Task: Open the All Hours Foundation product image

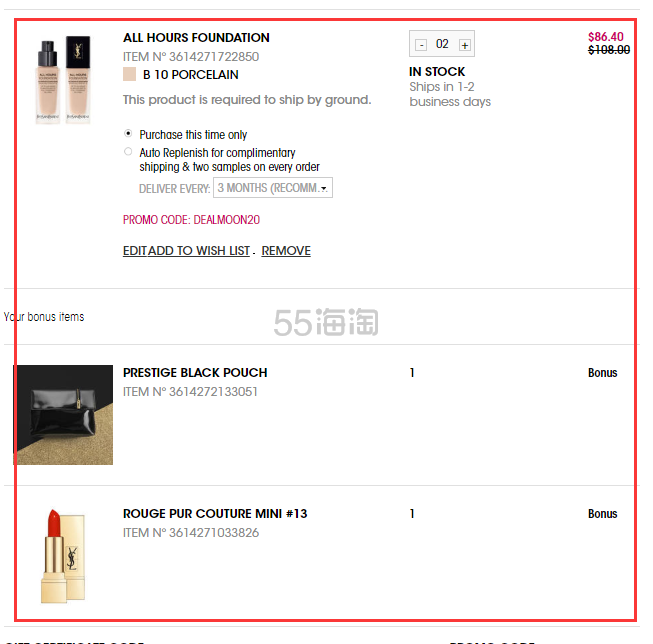Action: tap(63, 79)
